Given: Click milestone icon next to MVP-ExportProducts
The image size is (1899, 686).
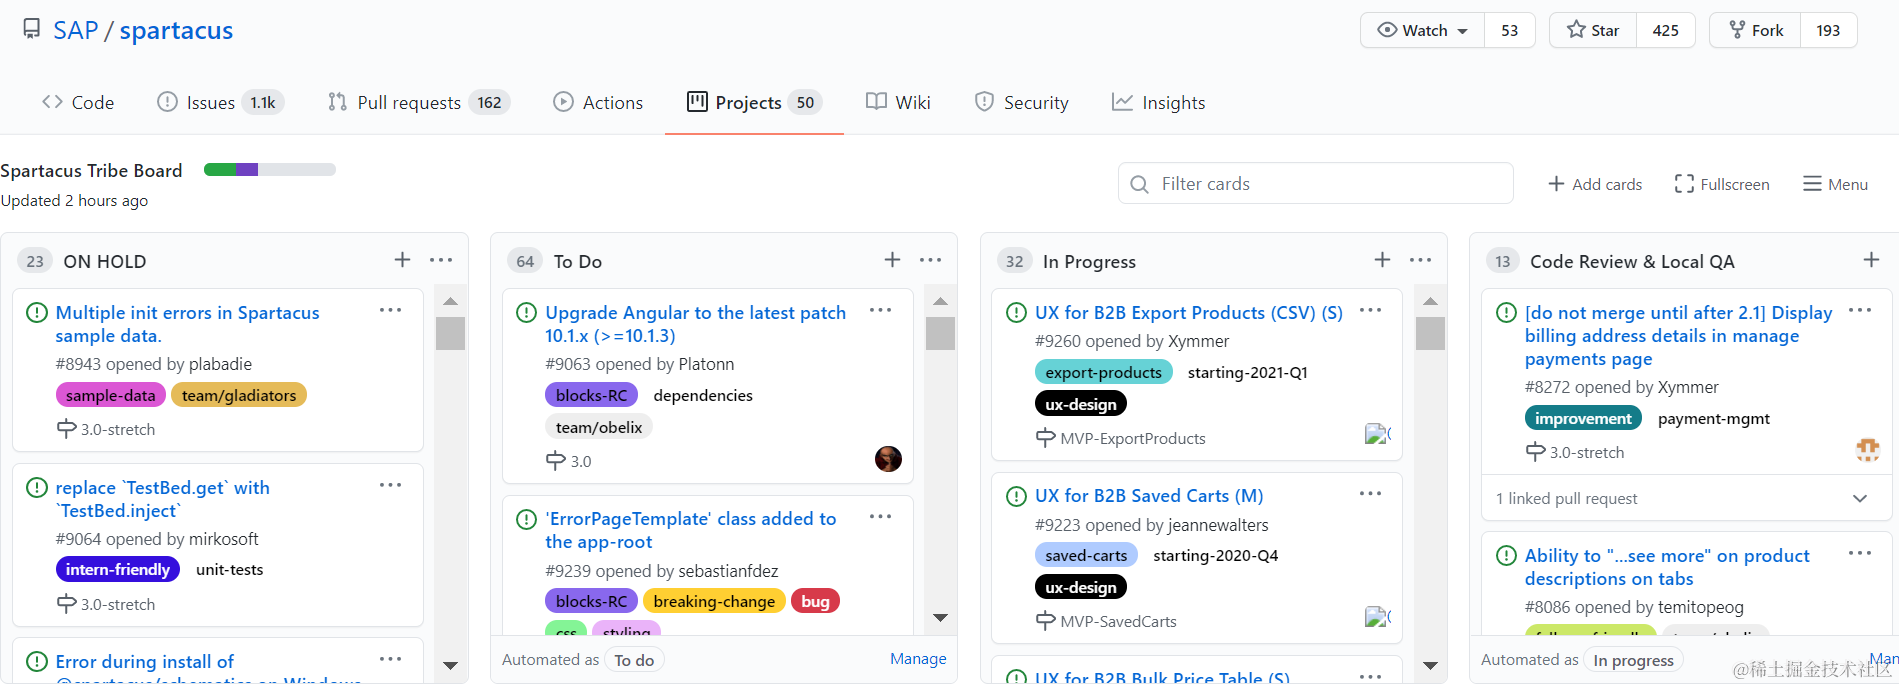Looking at the screenshot, I should click(1045, 438).
